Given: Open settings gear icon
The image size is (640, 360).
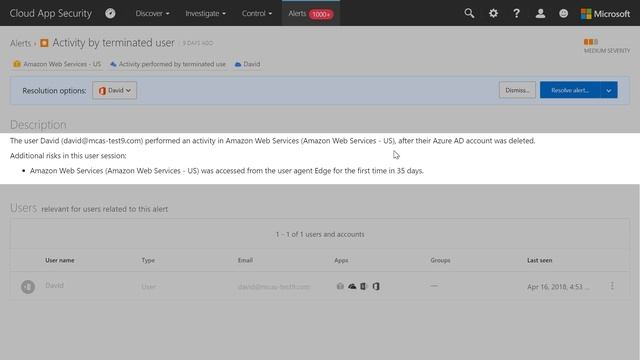Looking at the screenshot, I should click(x=493, y=13).
